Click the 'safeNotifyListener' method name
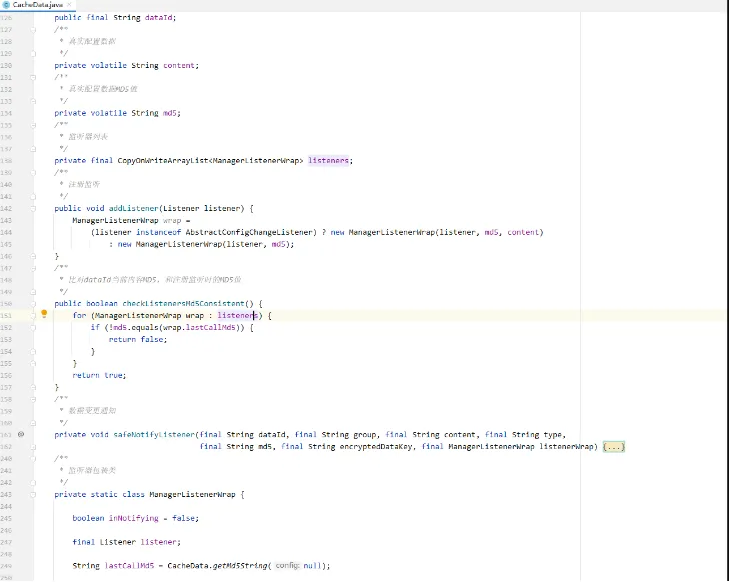 154,435
